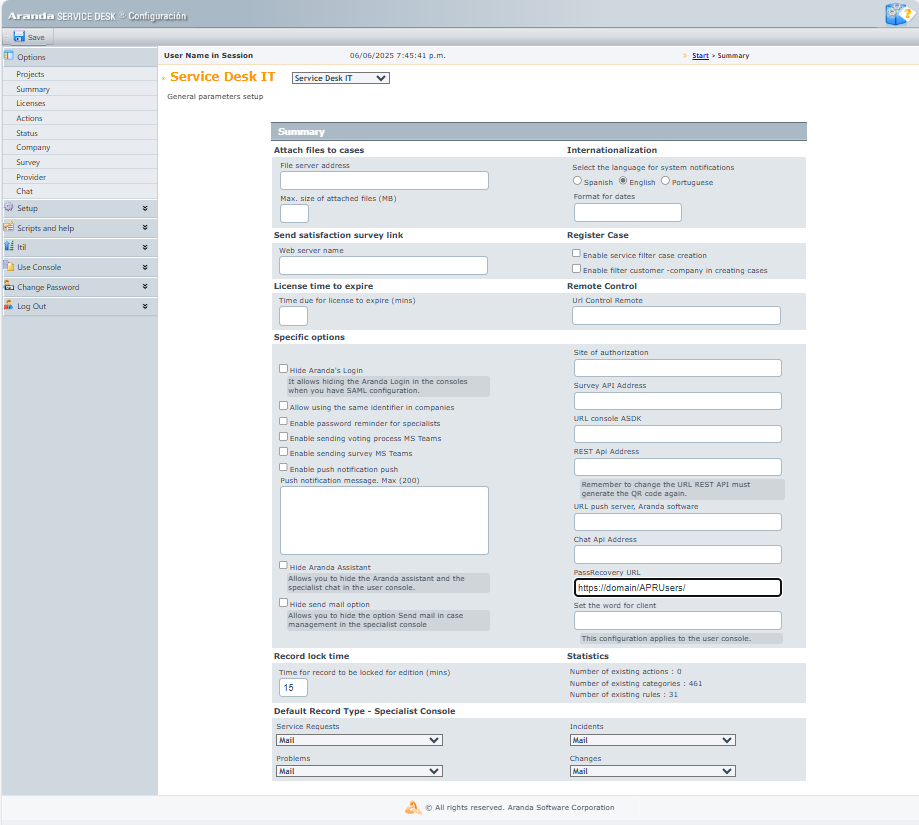The width and height of the screenshot is (919, 825).
Task: Click the Format for dates field
Action: click(x=628, y=212)
